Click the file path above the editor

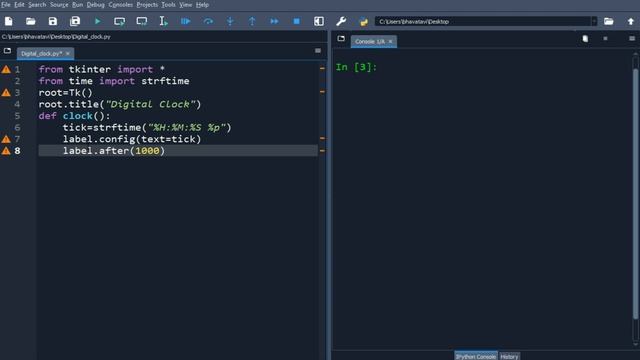(56, 37)
